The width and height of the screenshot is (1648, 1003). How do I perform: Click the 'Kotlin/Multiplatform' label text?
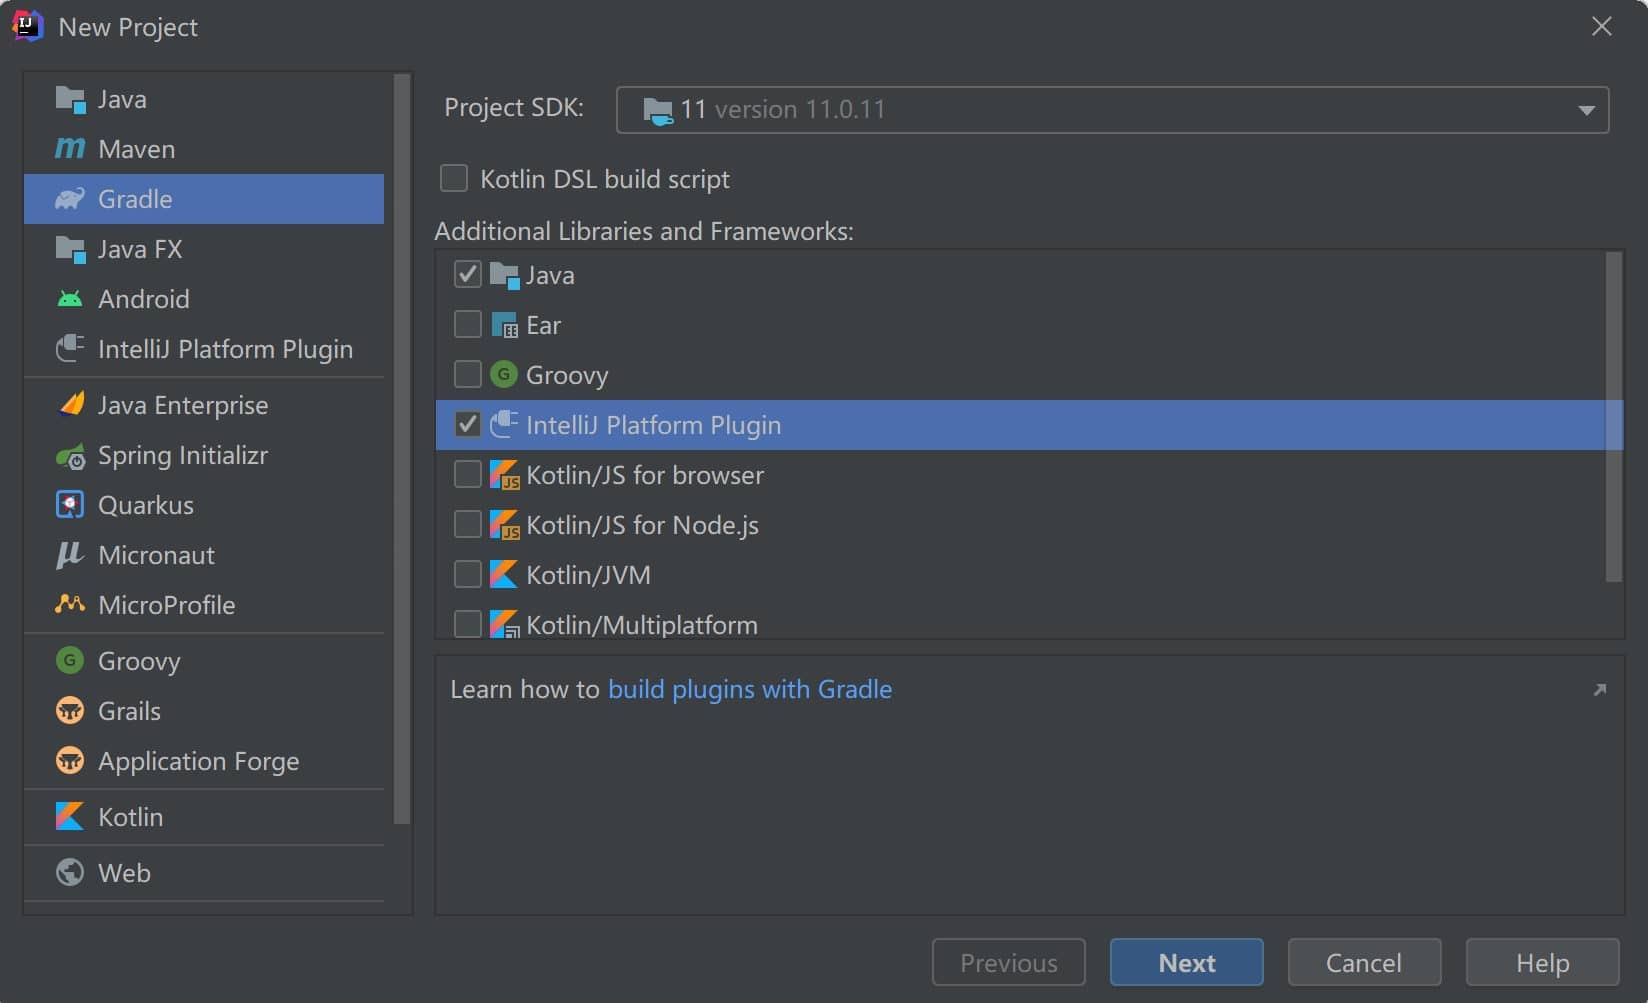pyautogui.click(x=642, y=625)
